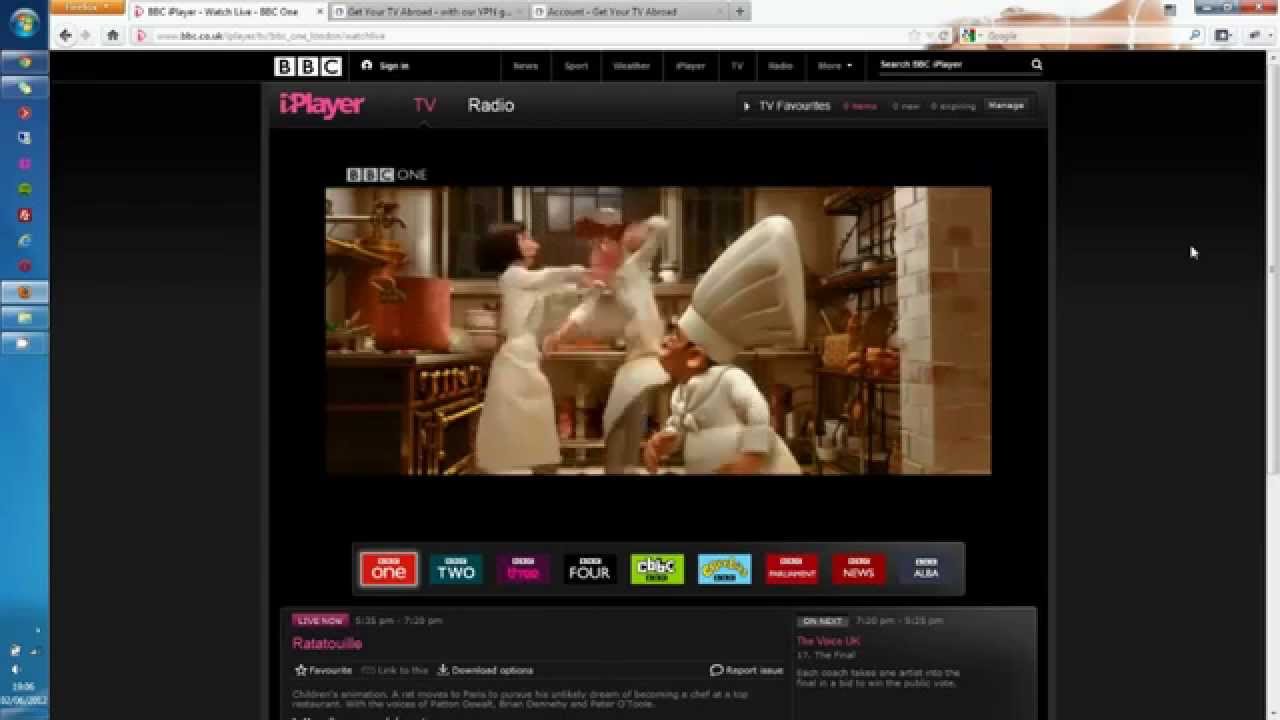
Task: Click Report issue link
Action: coord(747,670)
